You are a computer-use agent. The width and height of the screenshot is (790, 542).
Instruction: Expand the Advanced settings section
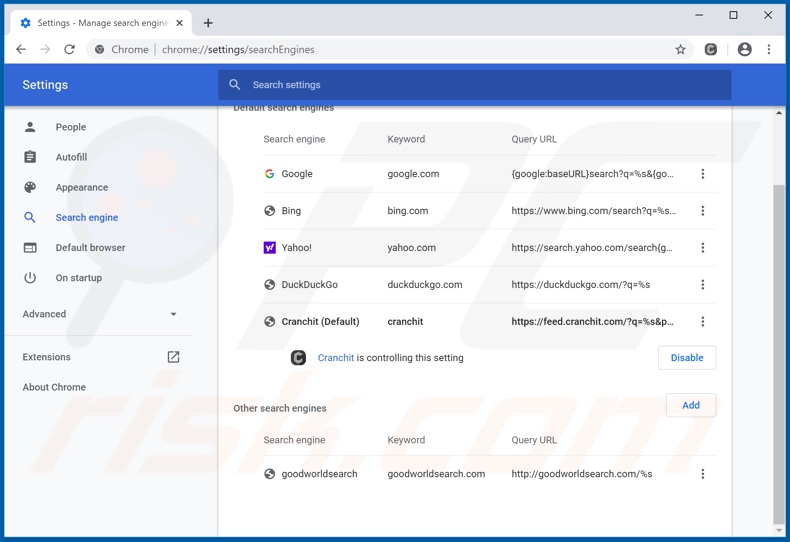[99, 314]
